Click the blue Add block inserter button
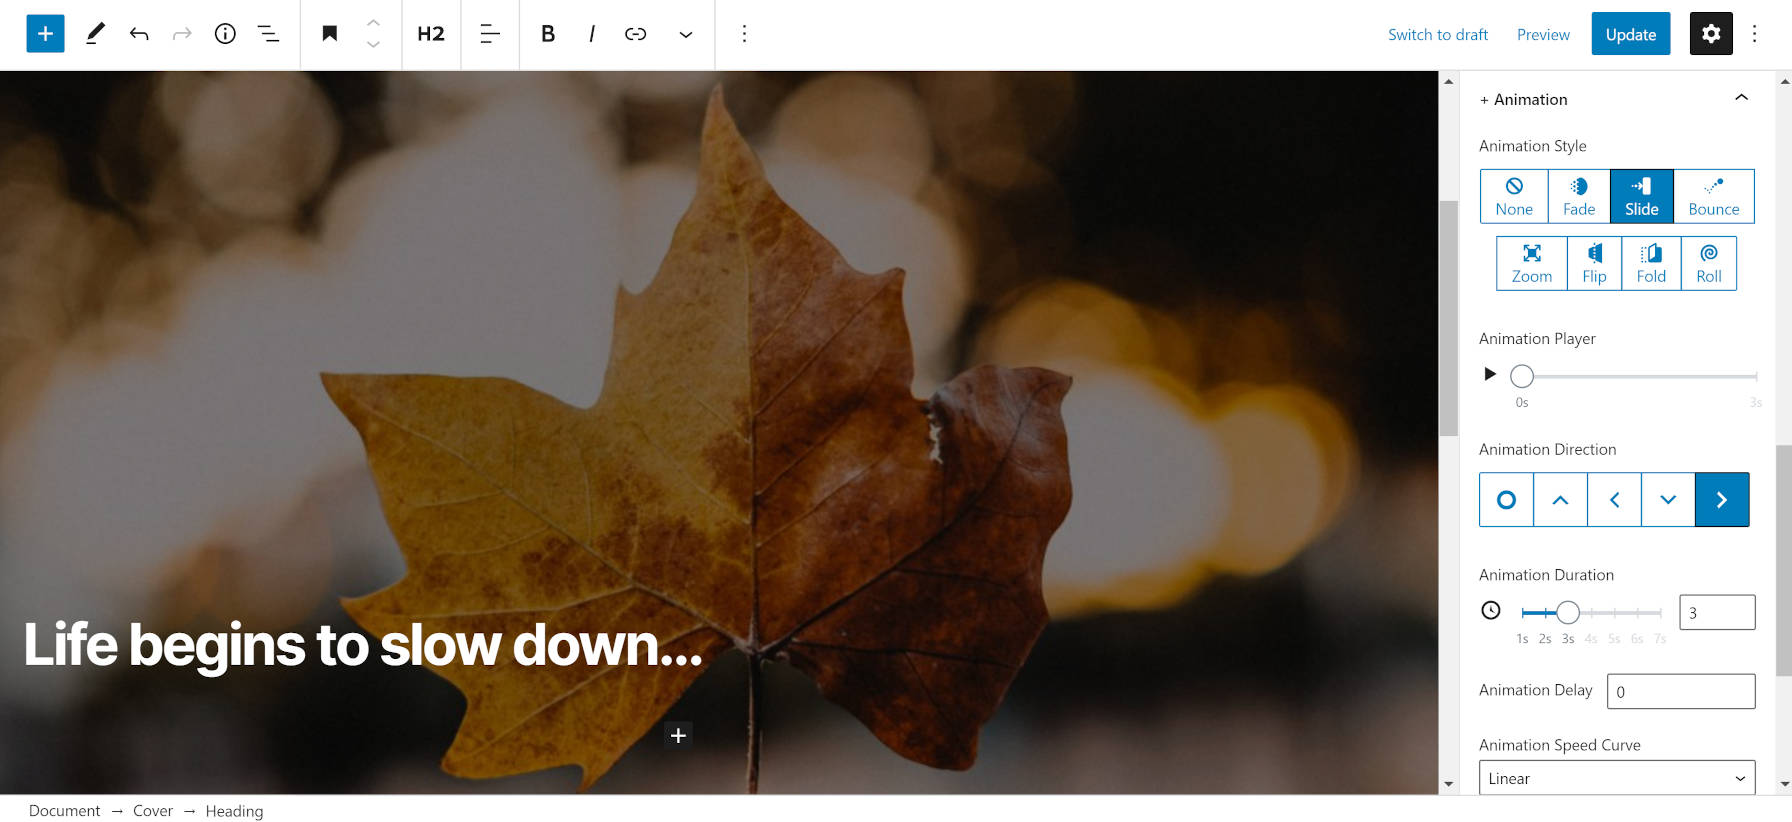The image size is (1792, 822). click(45, 34)
